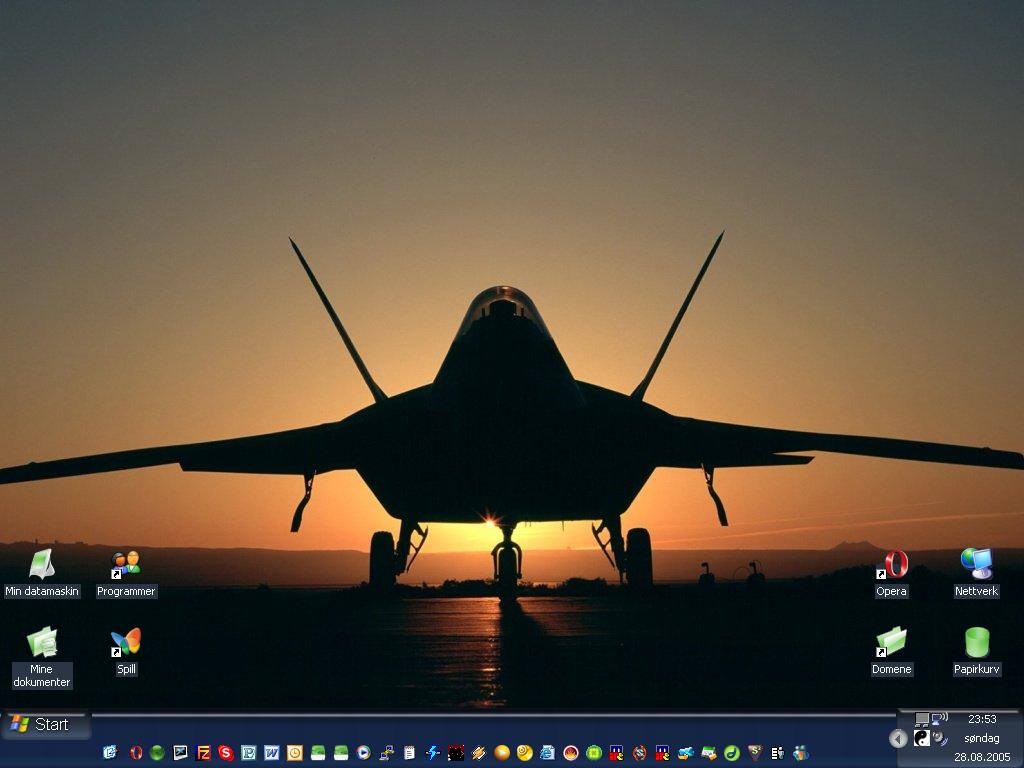
Task: Click the purple S² triangle icon
Action: [x=755, y=752]
